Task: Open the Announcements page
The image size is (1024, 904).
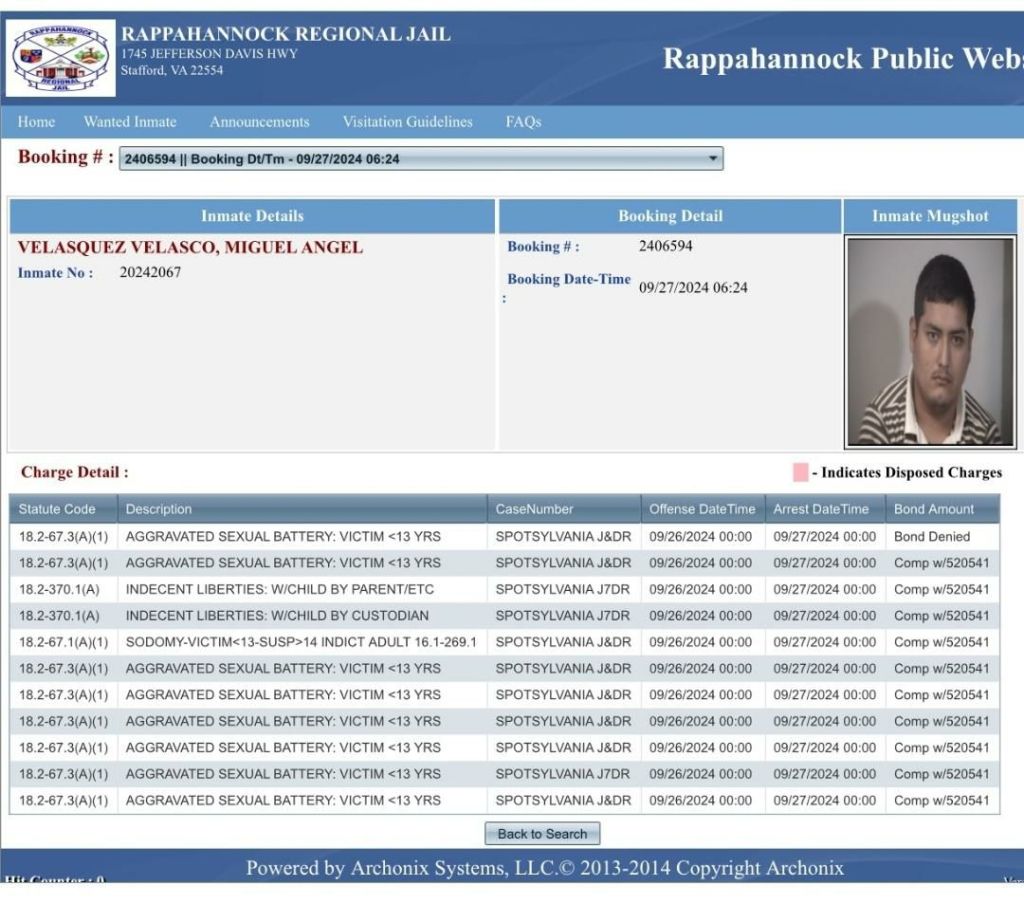Action: [259, 122]
